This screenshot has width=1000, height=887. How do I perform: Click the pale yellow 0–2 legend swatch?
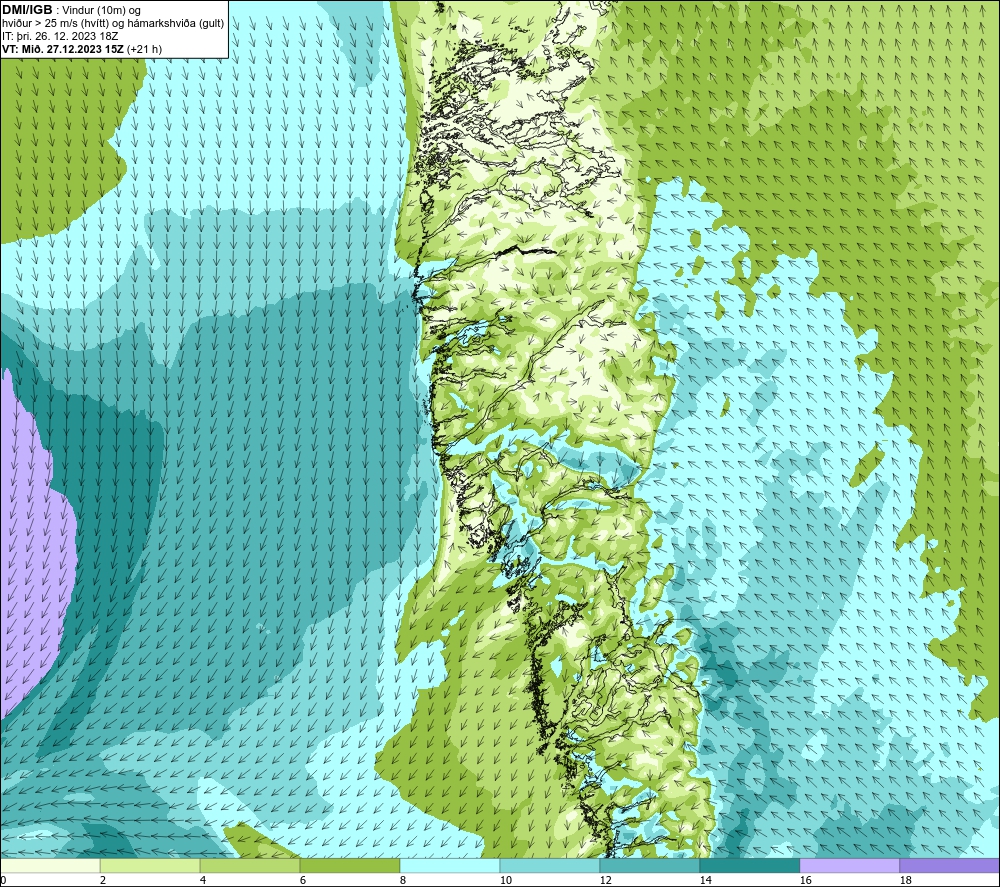pyautogui.click(x=50, y=865)
